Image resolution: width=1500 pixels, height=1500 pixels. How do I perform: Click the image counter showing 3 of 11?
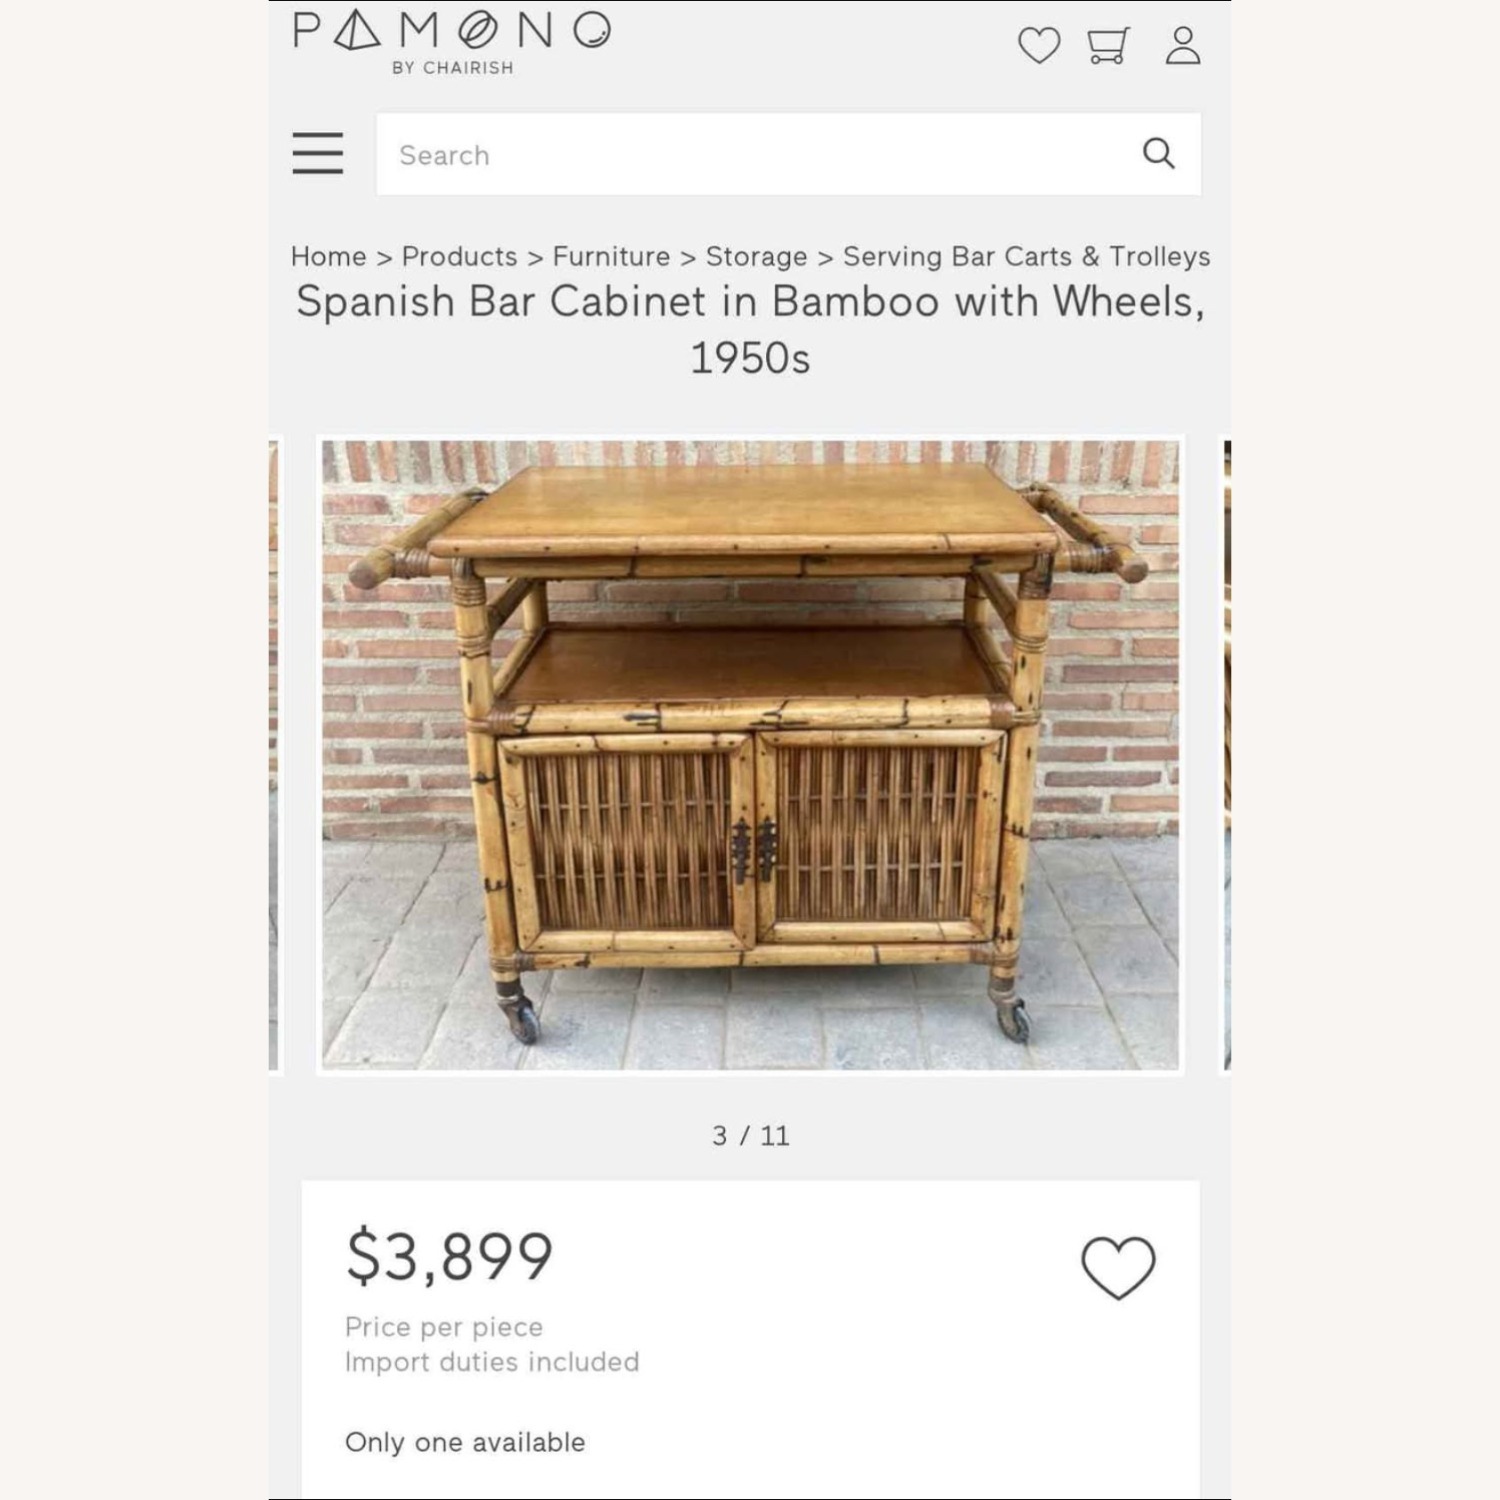tap(749, 1135)
